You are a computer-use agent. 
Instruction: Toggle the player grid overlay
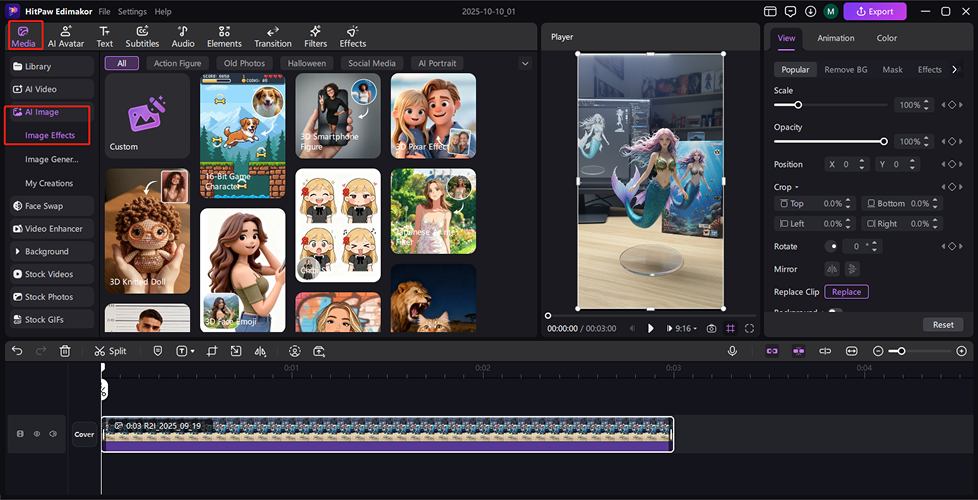click(x=731, y=328)
